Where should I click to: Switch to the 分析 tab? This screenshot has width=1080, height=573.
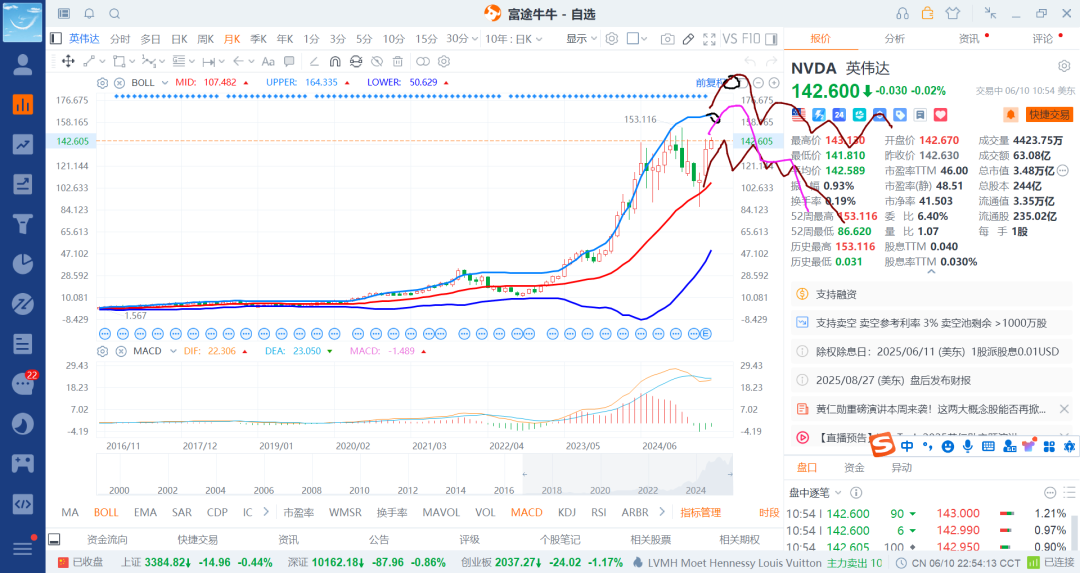click(x=894, y=39)
